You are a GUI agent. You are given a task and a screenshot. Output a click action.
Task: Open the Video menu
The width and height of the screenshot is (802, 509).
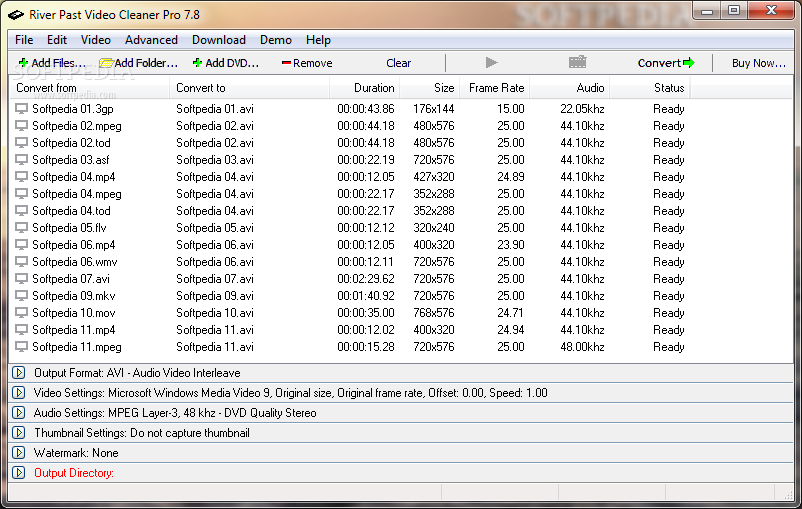pos(96,40)
